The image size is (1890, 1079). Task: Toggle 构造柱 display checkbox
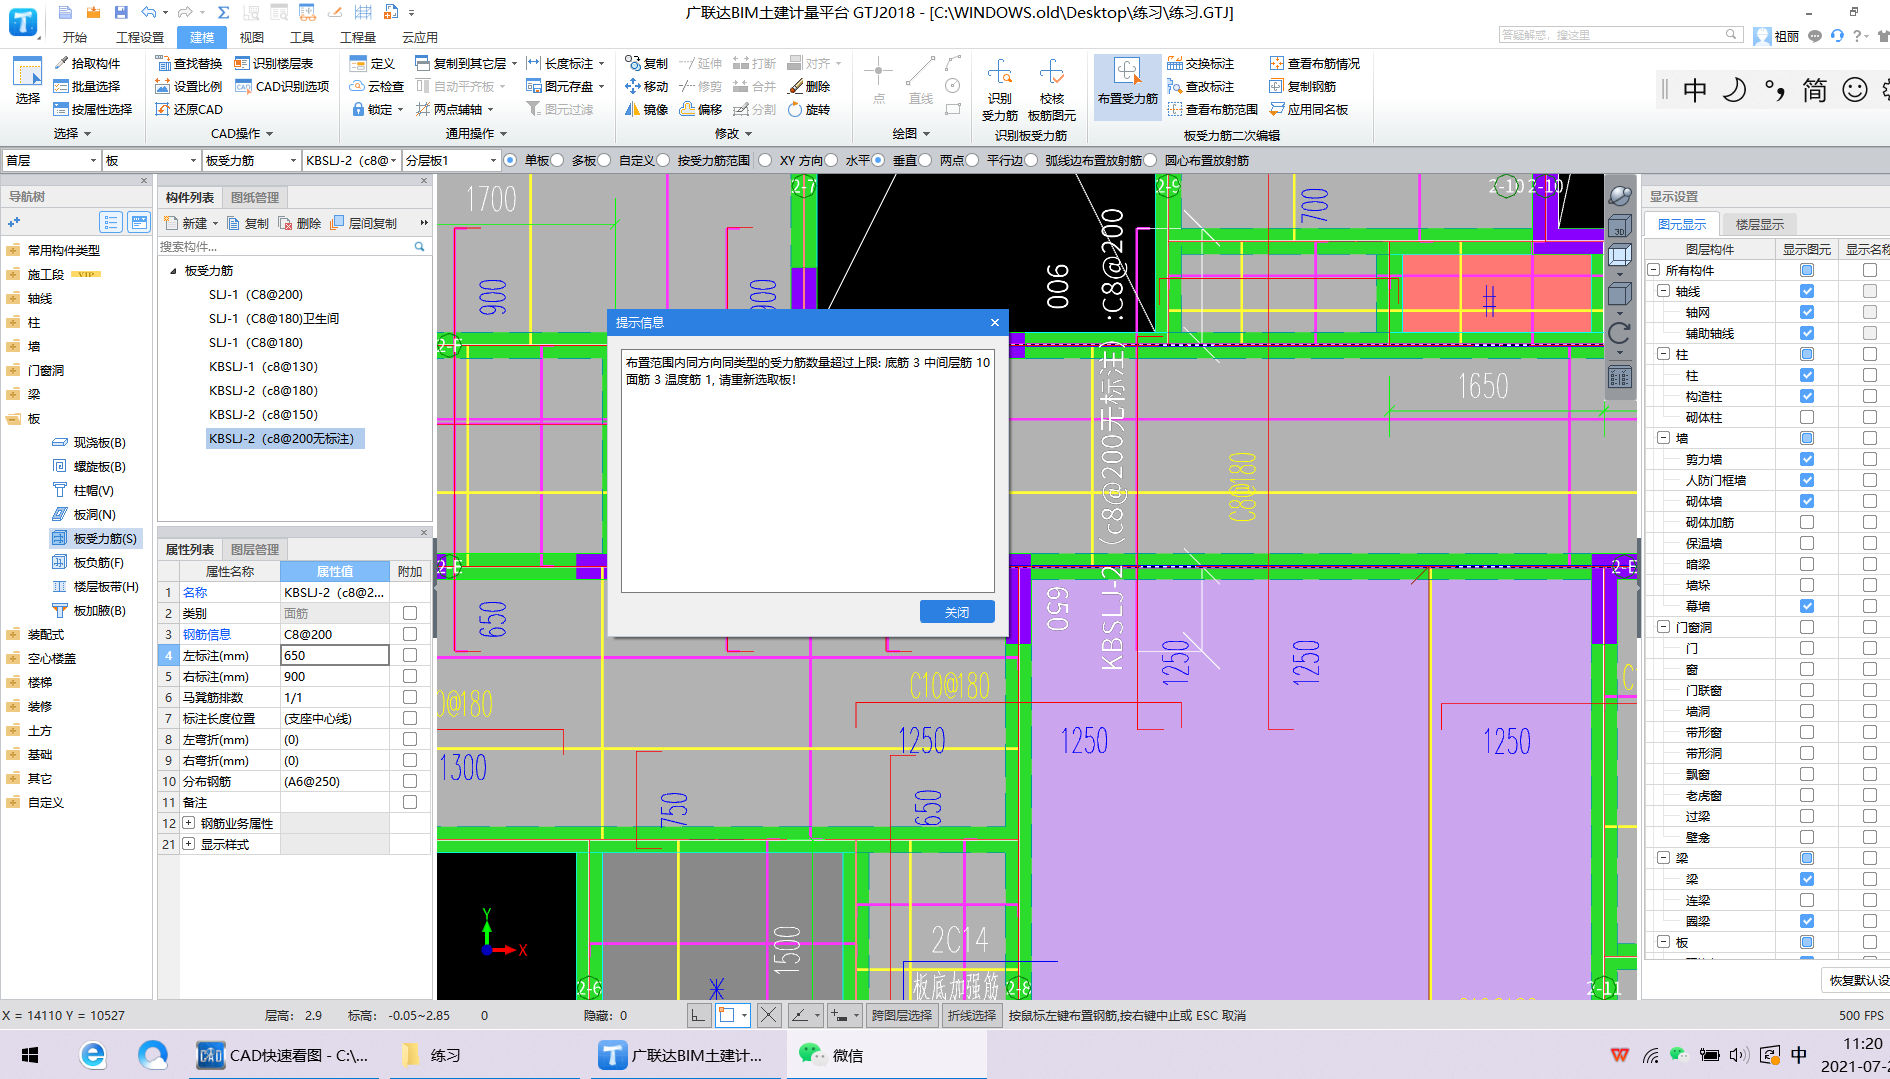[x=1807, y=396]
